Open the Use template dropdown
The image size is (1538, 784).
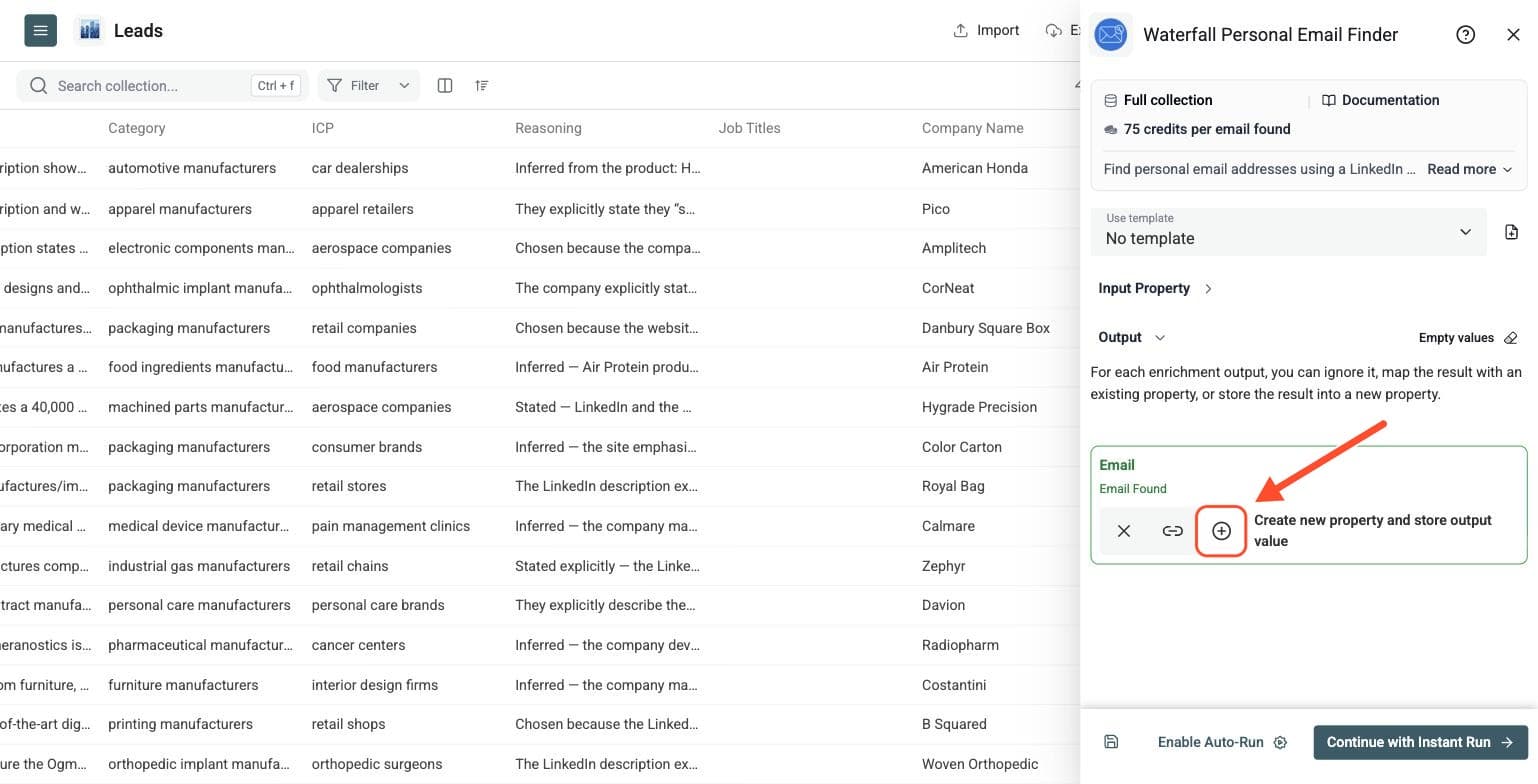1288,231
